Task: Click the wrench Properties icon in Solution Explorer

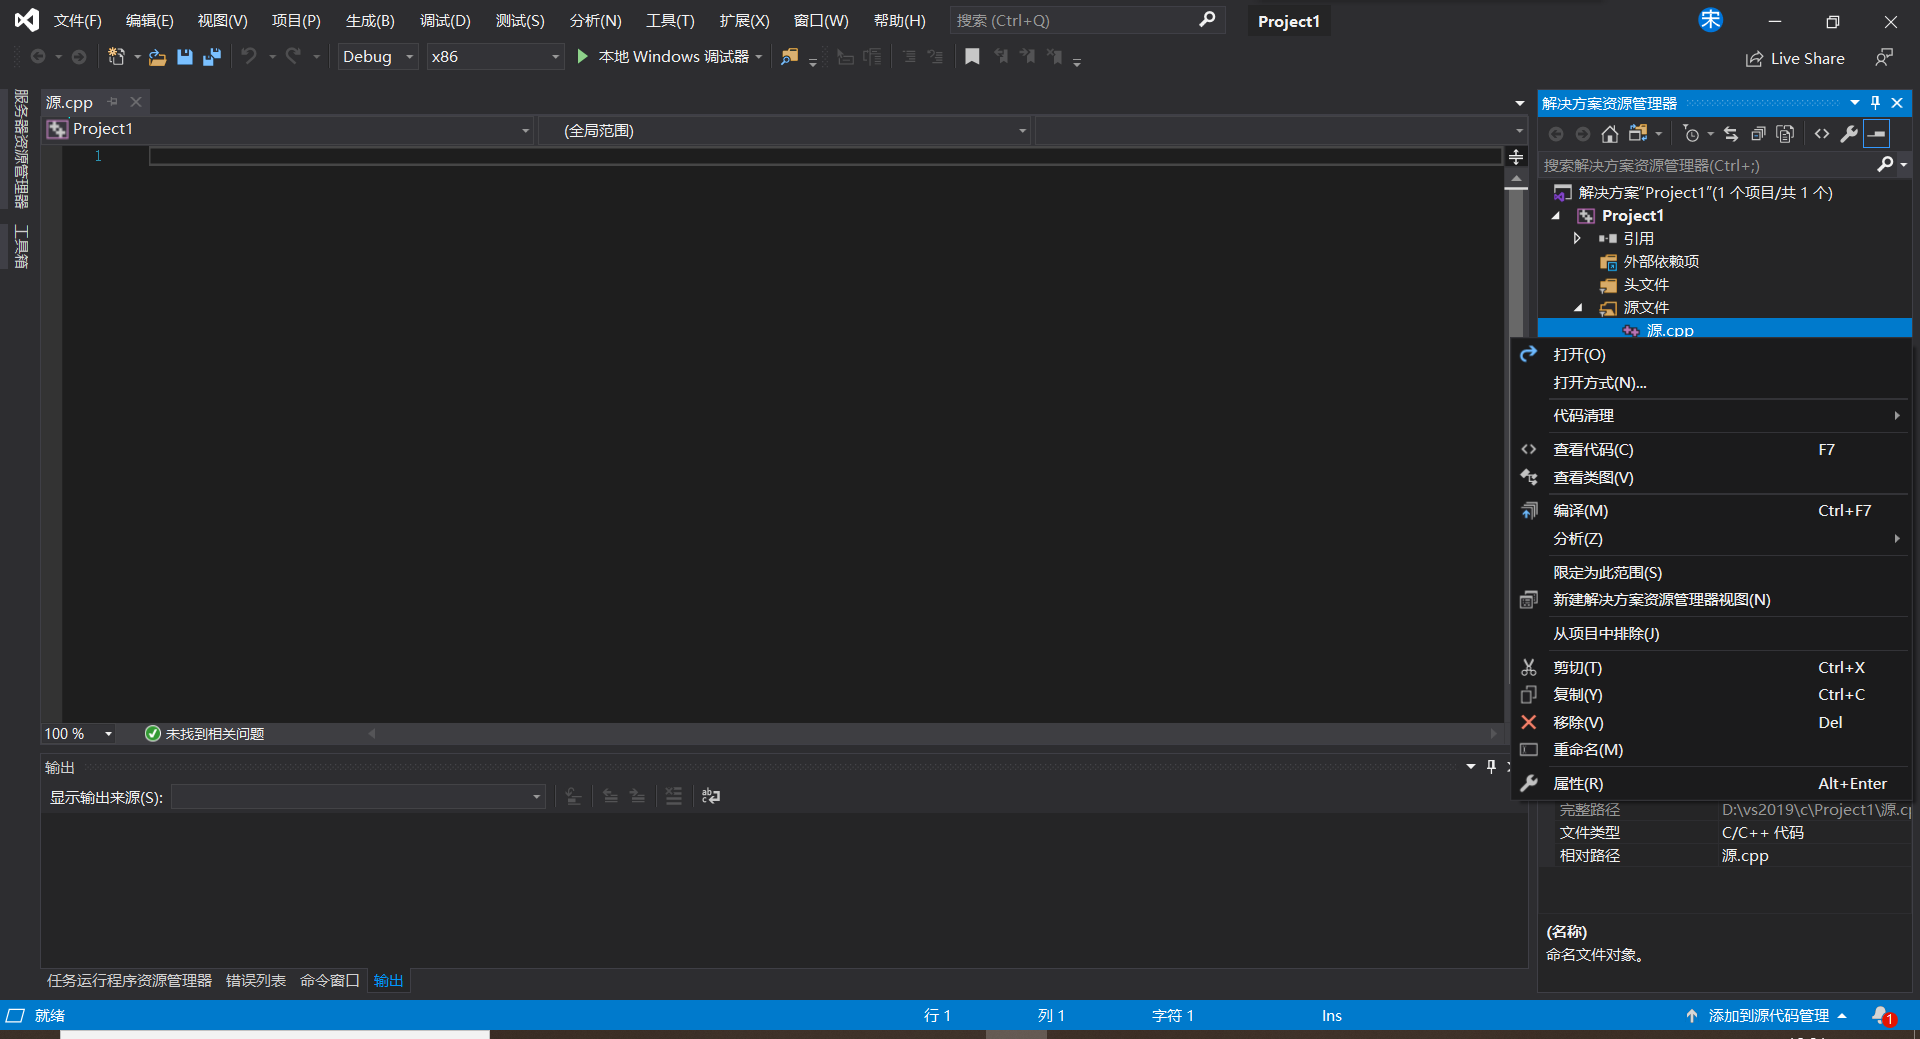Action: click(x=1849, y=134)
